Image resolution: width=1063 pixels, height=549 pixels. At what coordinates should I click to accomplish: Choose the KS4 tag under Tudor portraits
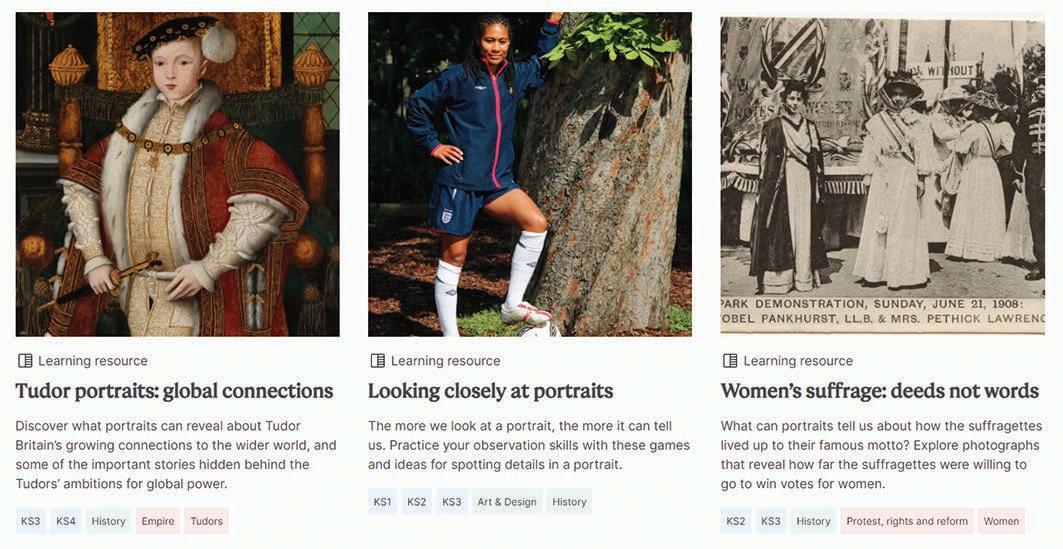66,521
